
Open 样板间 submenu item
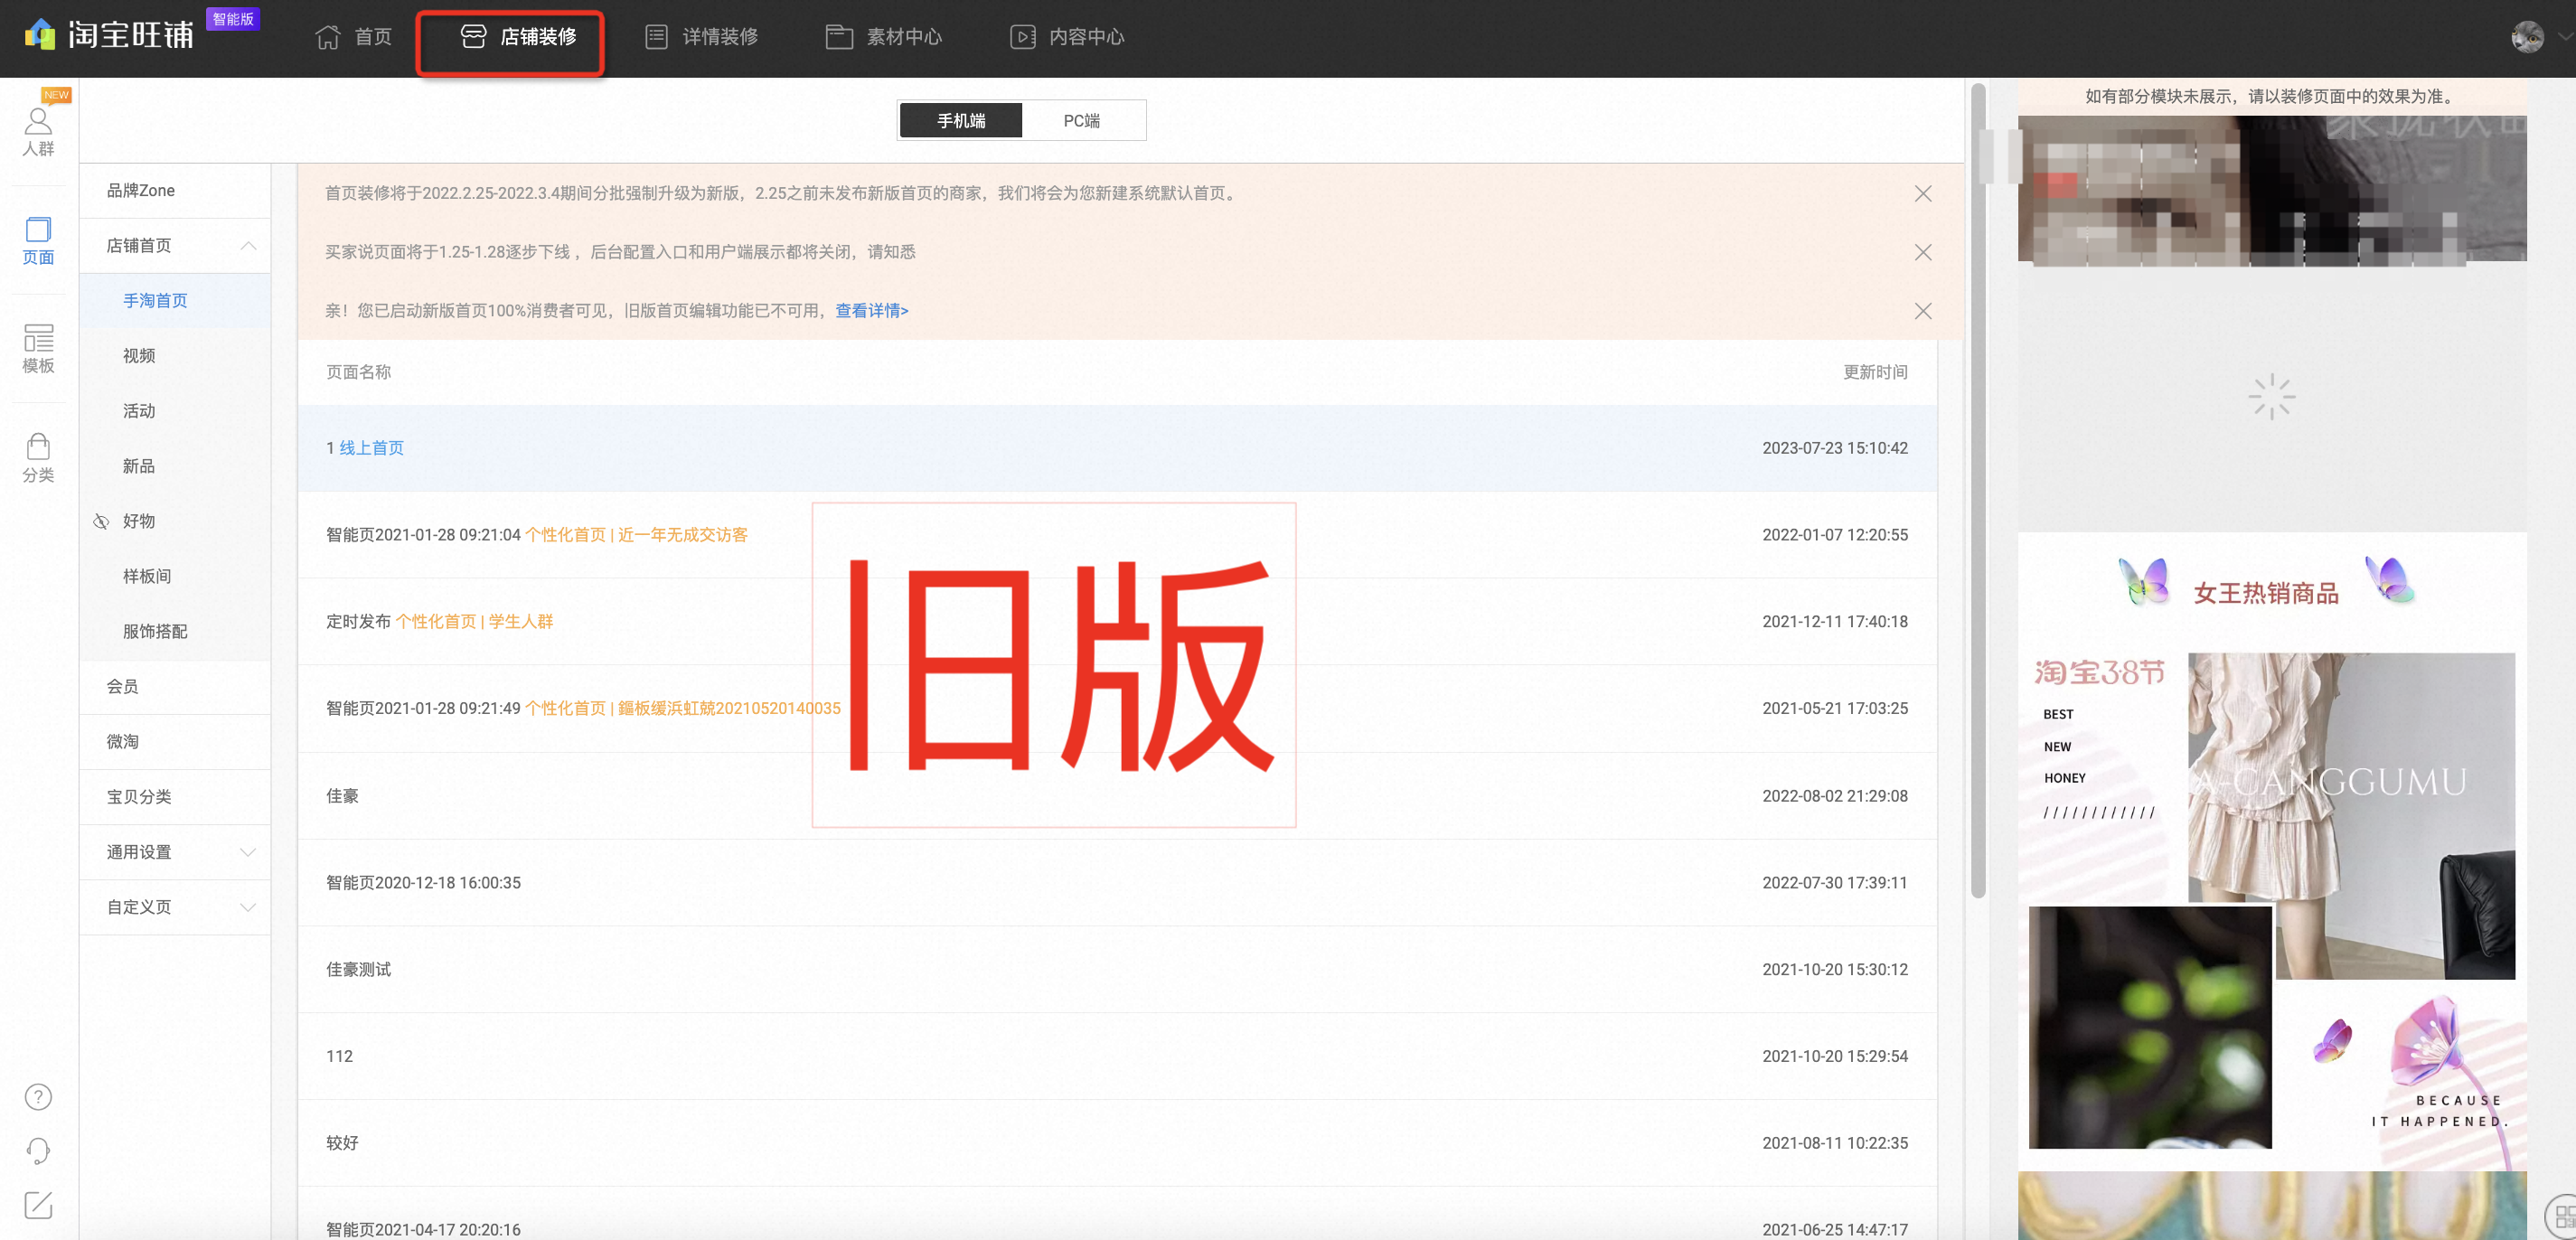pyautogui.click(x=175, y=576)
